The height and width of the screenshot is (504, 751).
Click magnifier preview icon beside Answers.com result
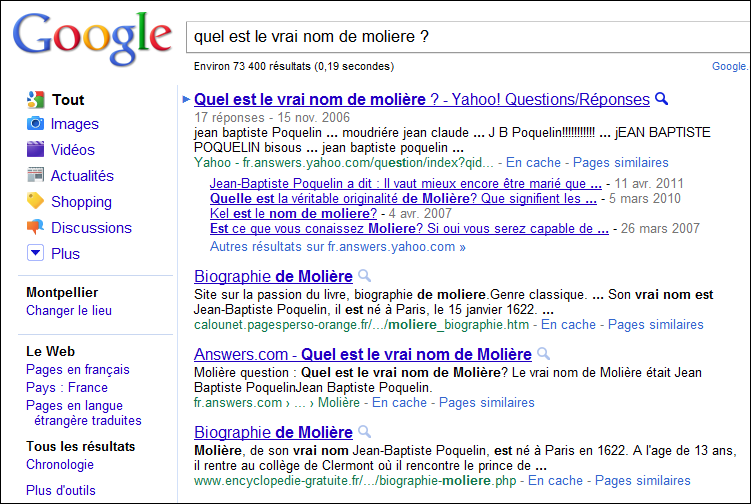(542, 354)
